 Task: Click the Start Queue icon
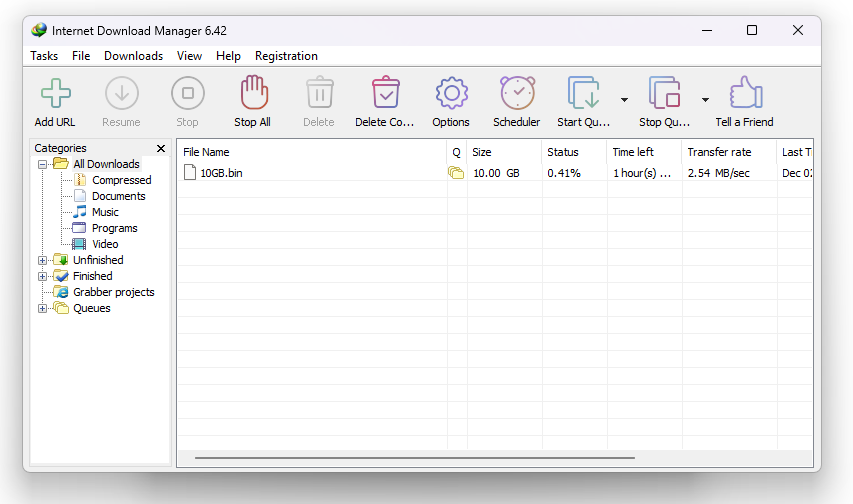pyautogui.click(x=583, y=94)
